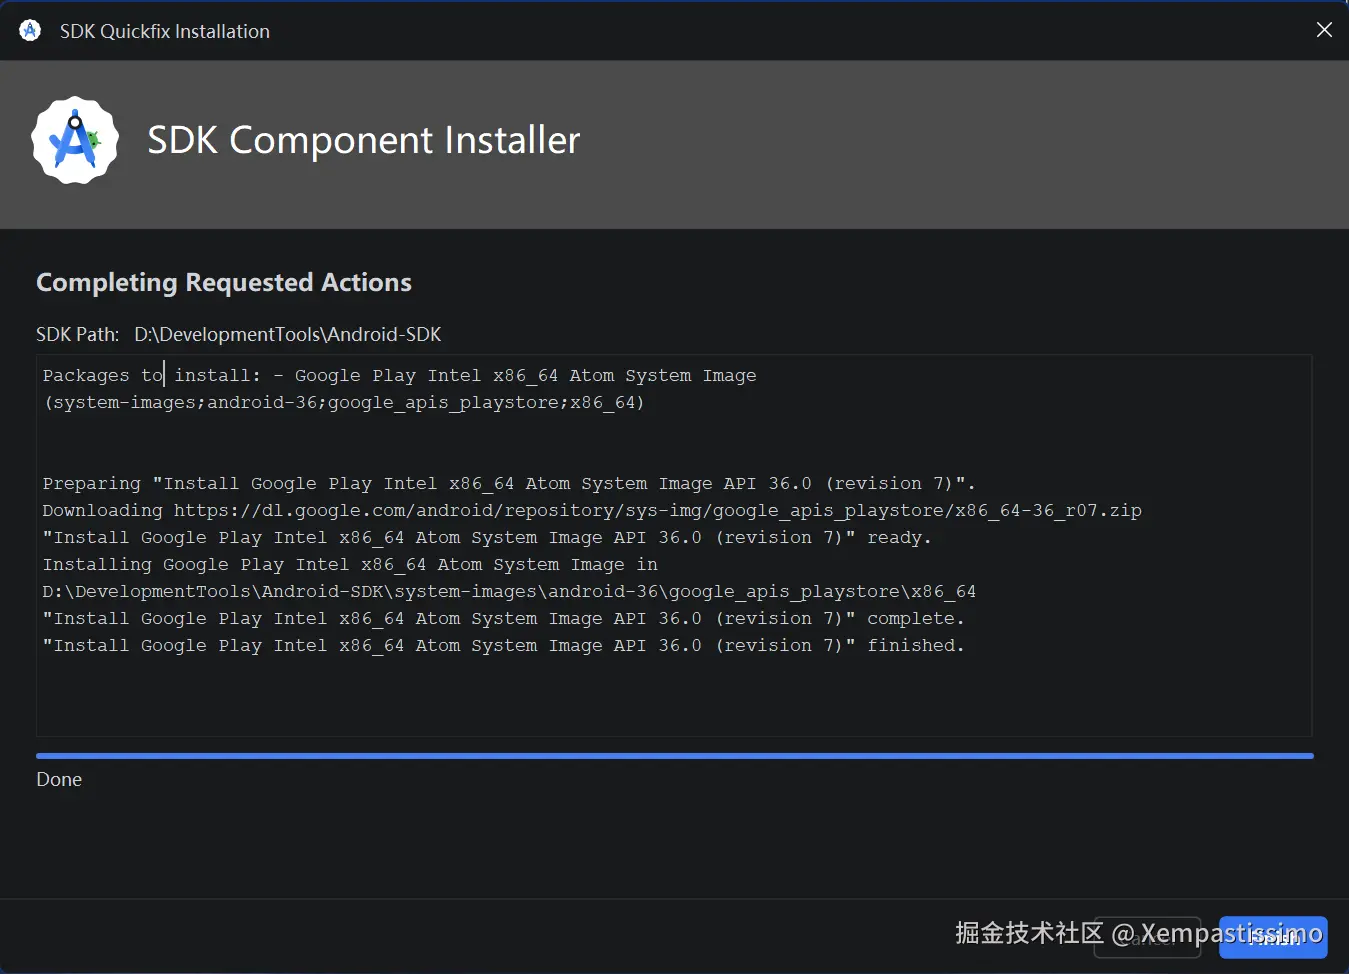1349x974 pixels.
Task: Click the Done status label
Action: tap(59, 779)
